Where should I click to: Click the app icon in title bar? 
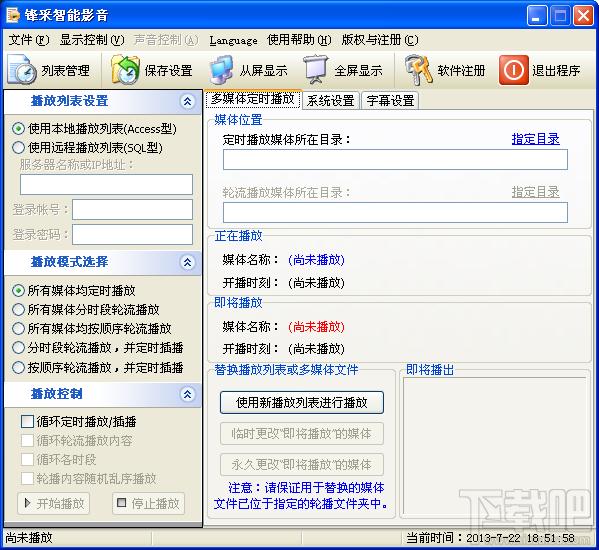[13, 15]
